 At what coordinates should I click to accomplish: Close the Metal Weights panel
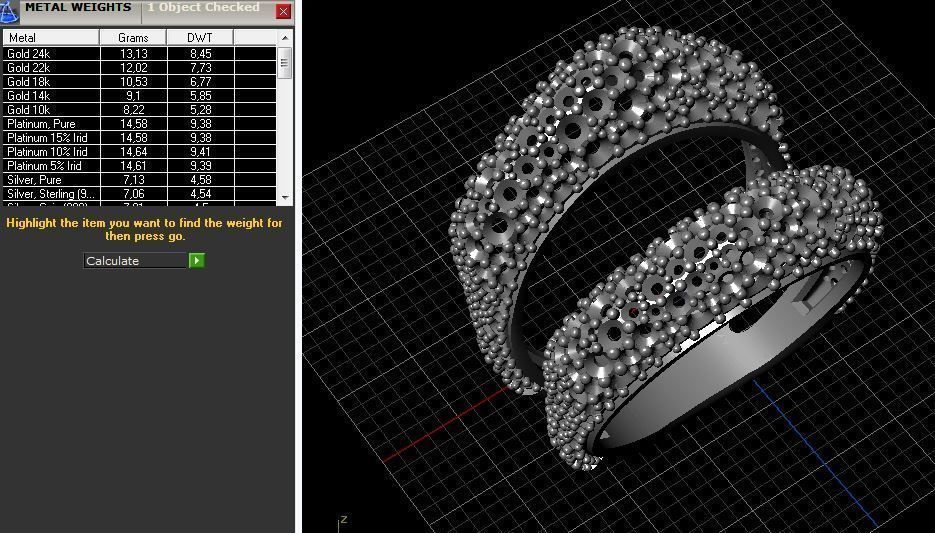click(x=283, y=11)
